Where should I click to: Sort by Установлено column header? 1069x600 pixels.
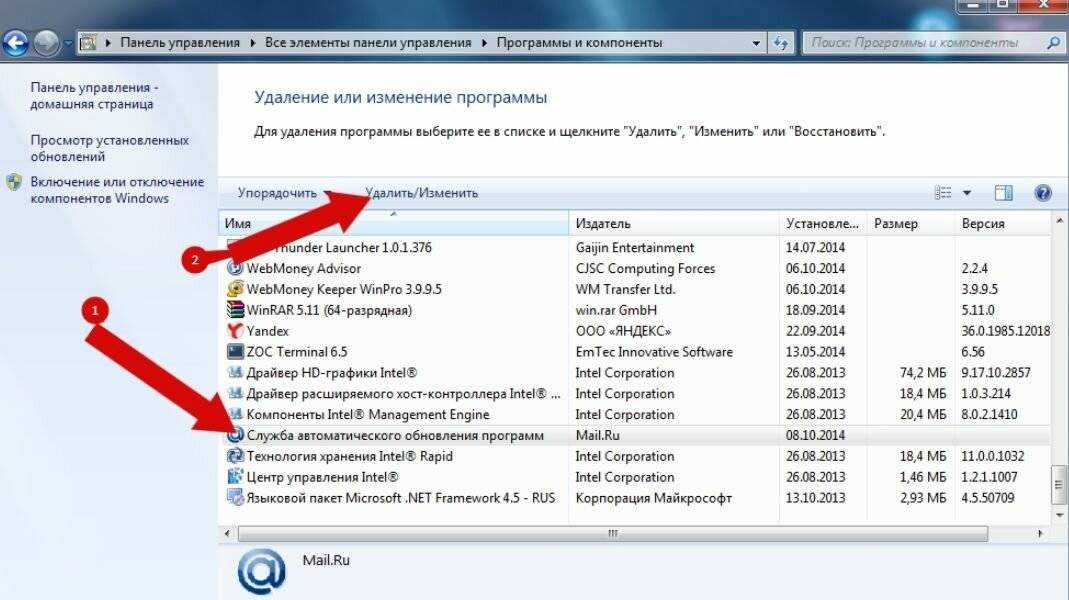[823, 223]
